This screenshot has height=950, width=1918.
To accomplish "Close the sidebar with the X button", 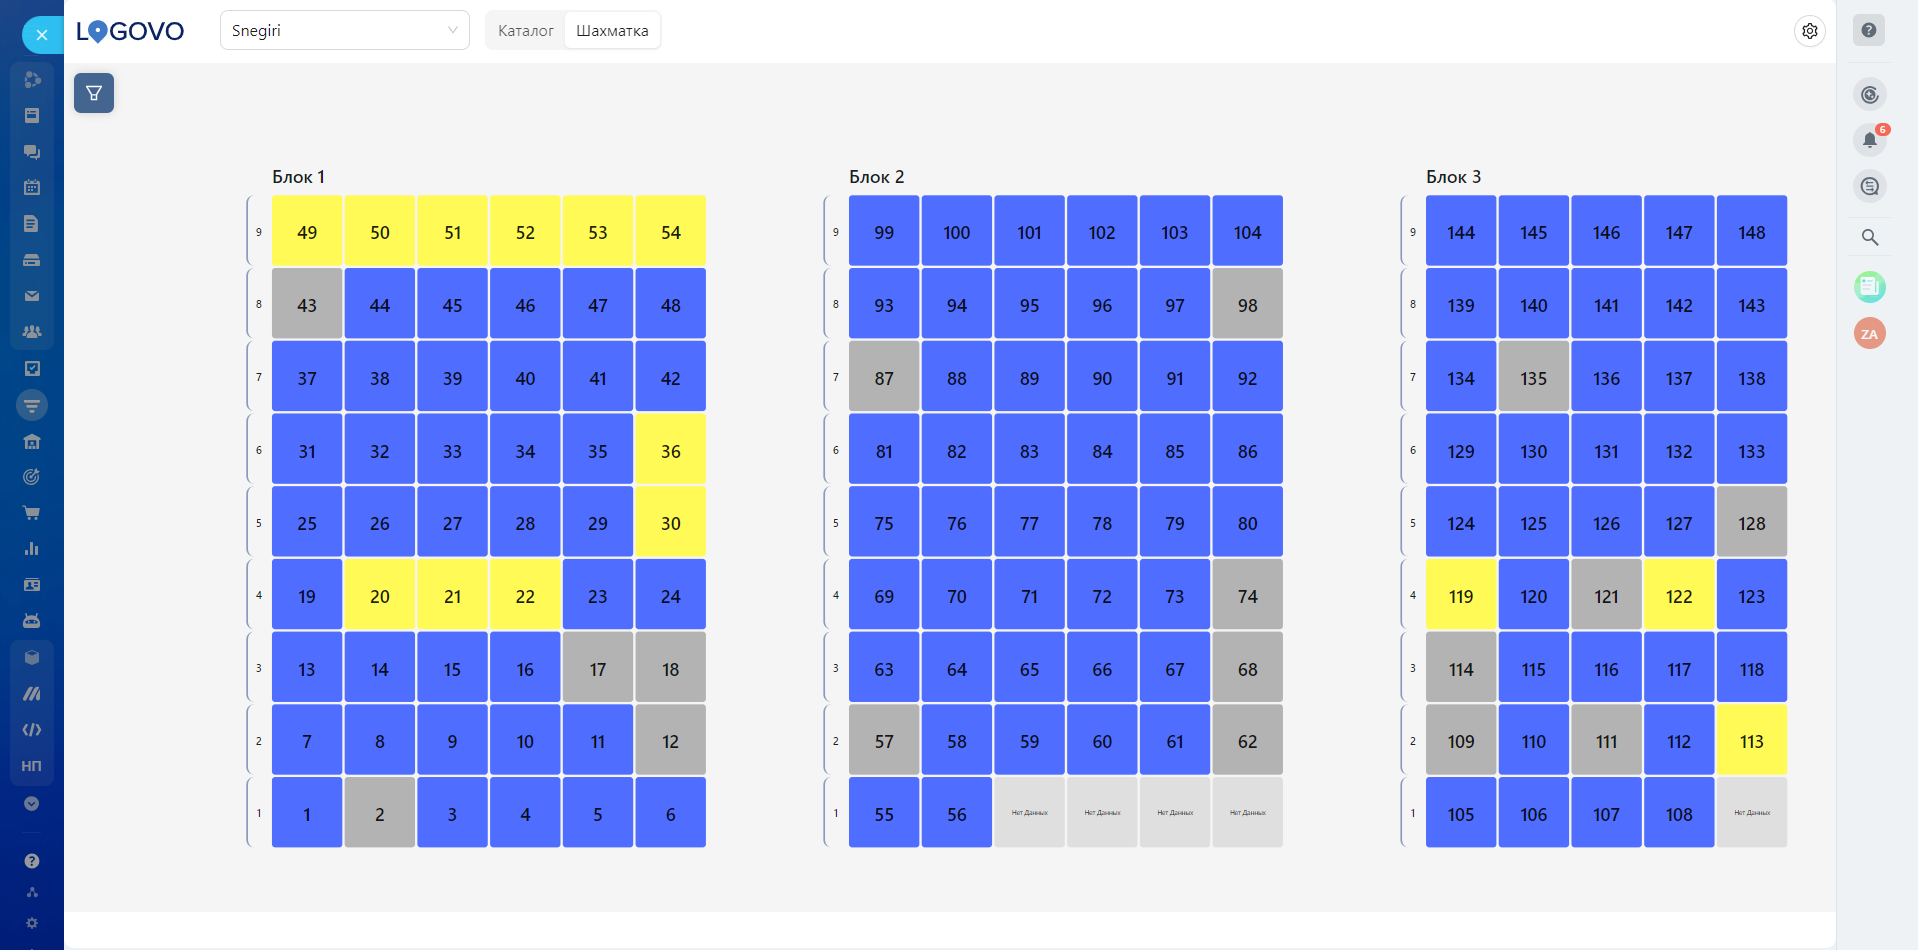I will click(x=42, y=35).
